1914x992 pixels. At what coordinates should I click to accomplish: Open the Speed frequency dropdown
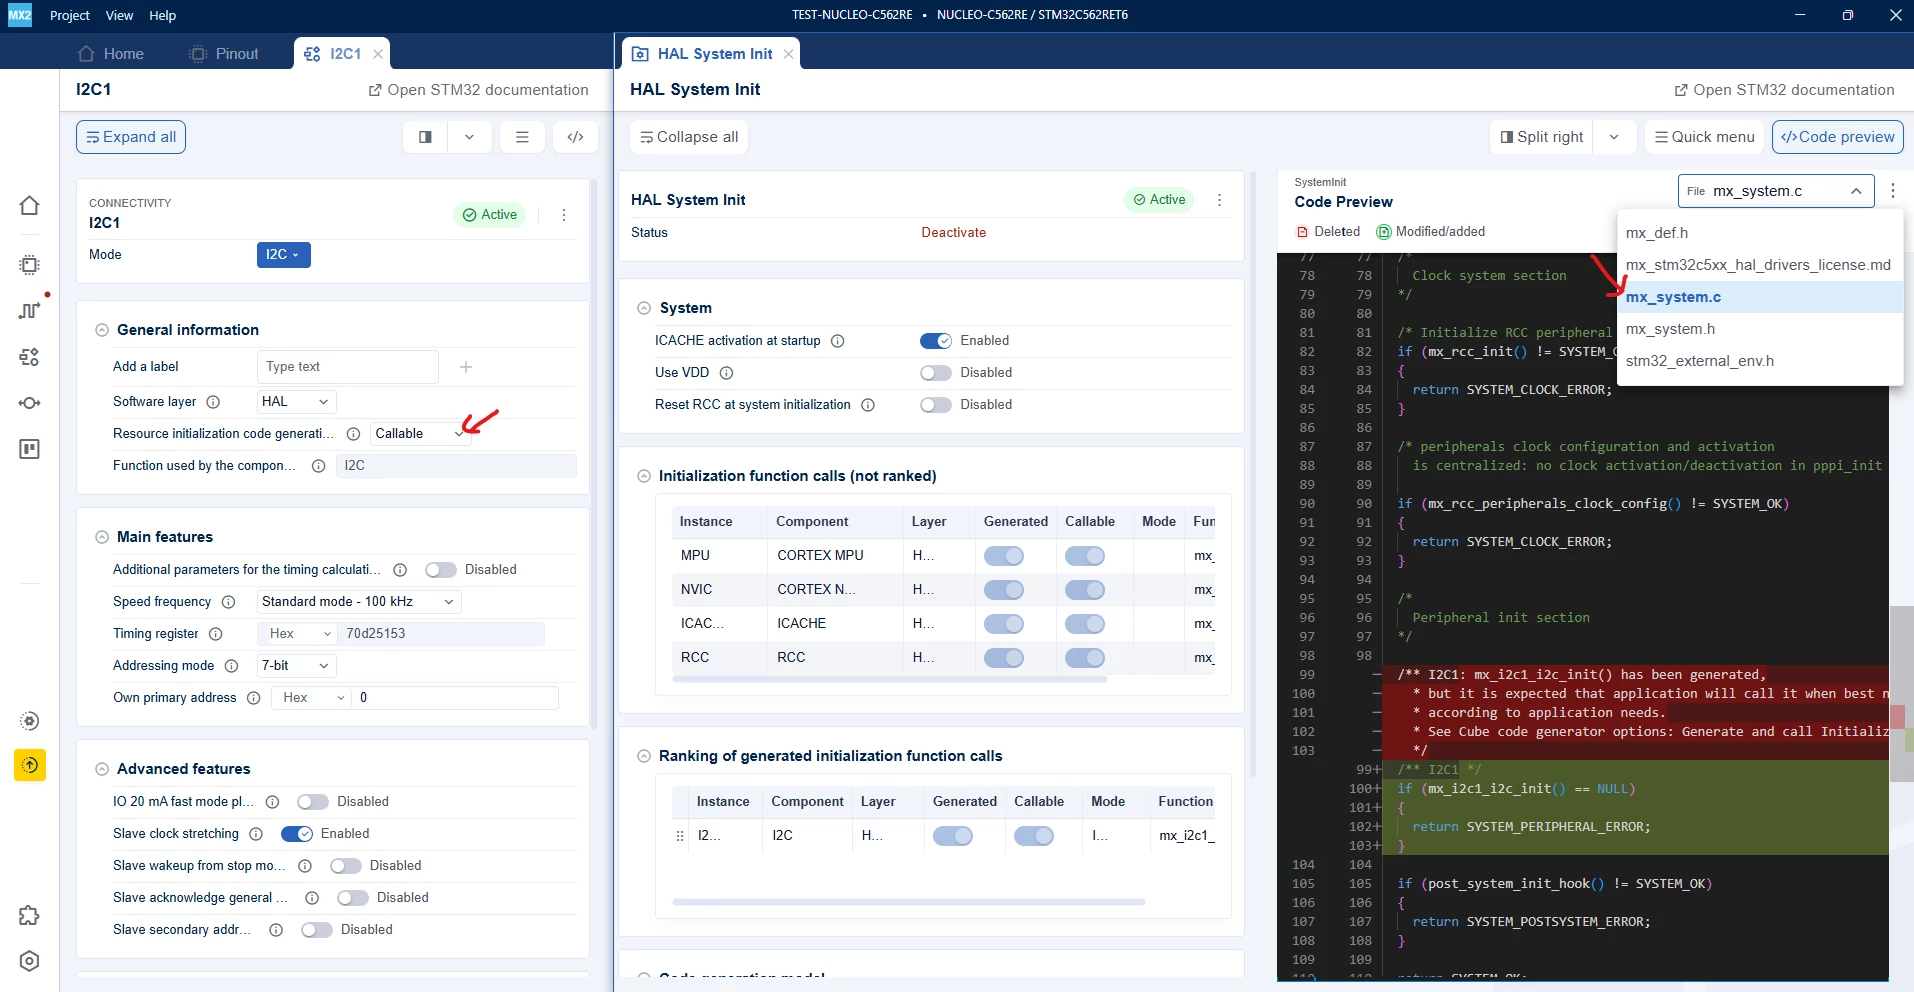358,602
